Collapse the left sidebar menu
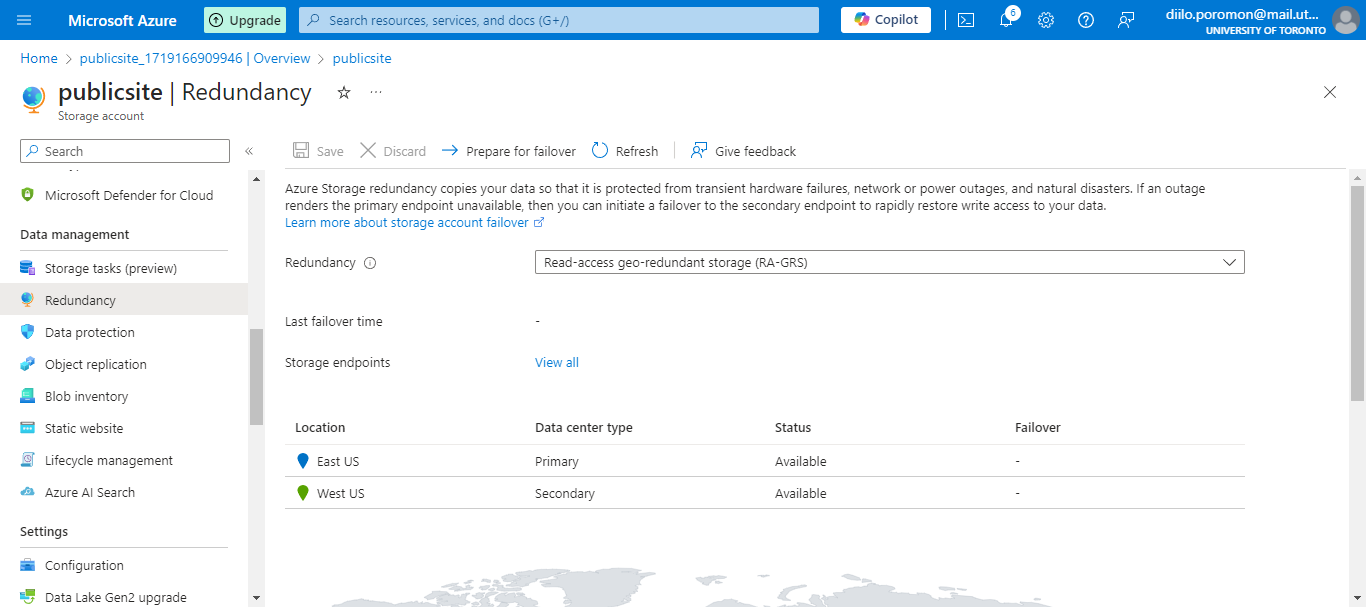The image size is (1366, 607). point(249,151)
